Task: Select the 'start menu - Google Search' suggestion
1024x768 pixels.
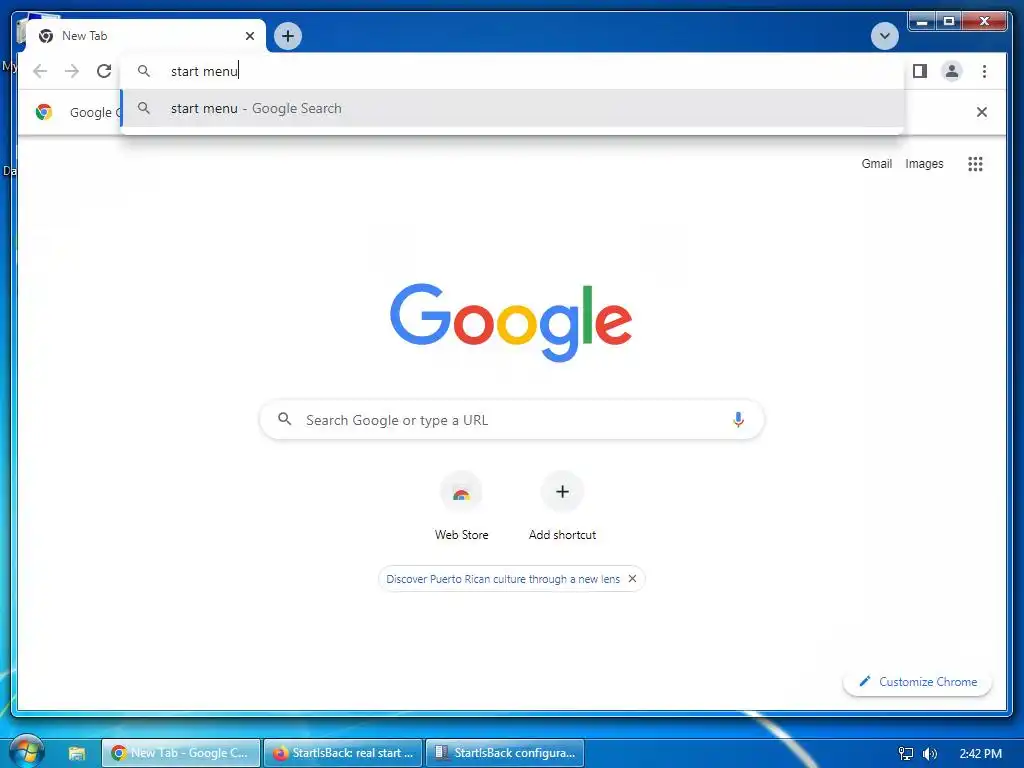Action: point(513,108)
